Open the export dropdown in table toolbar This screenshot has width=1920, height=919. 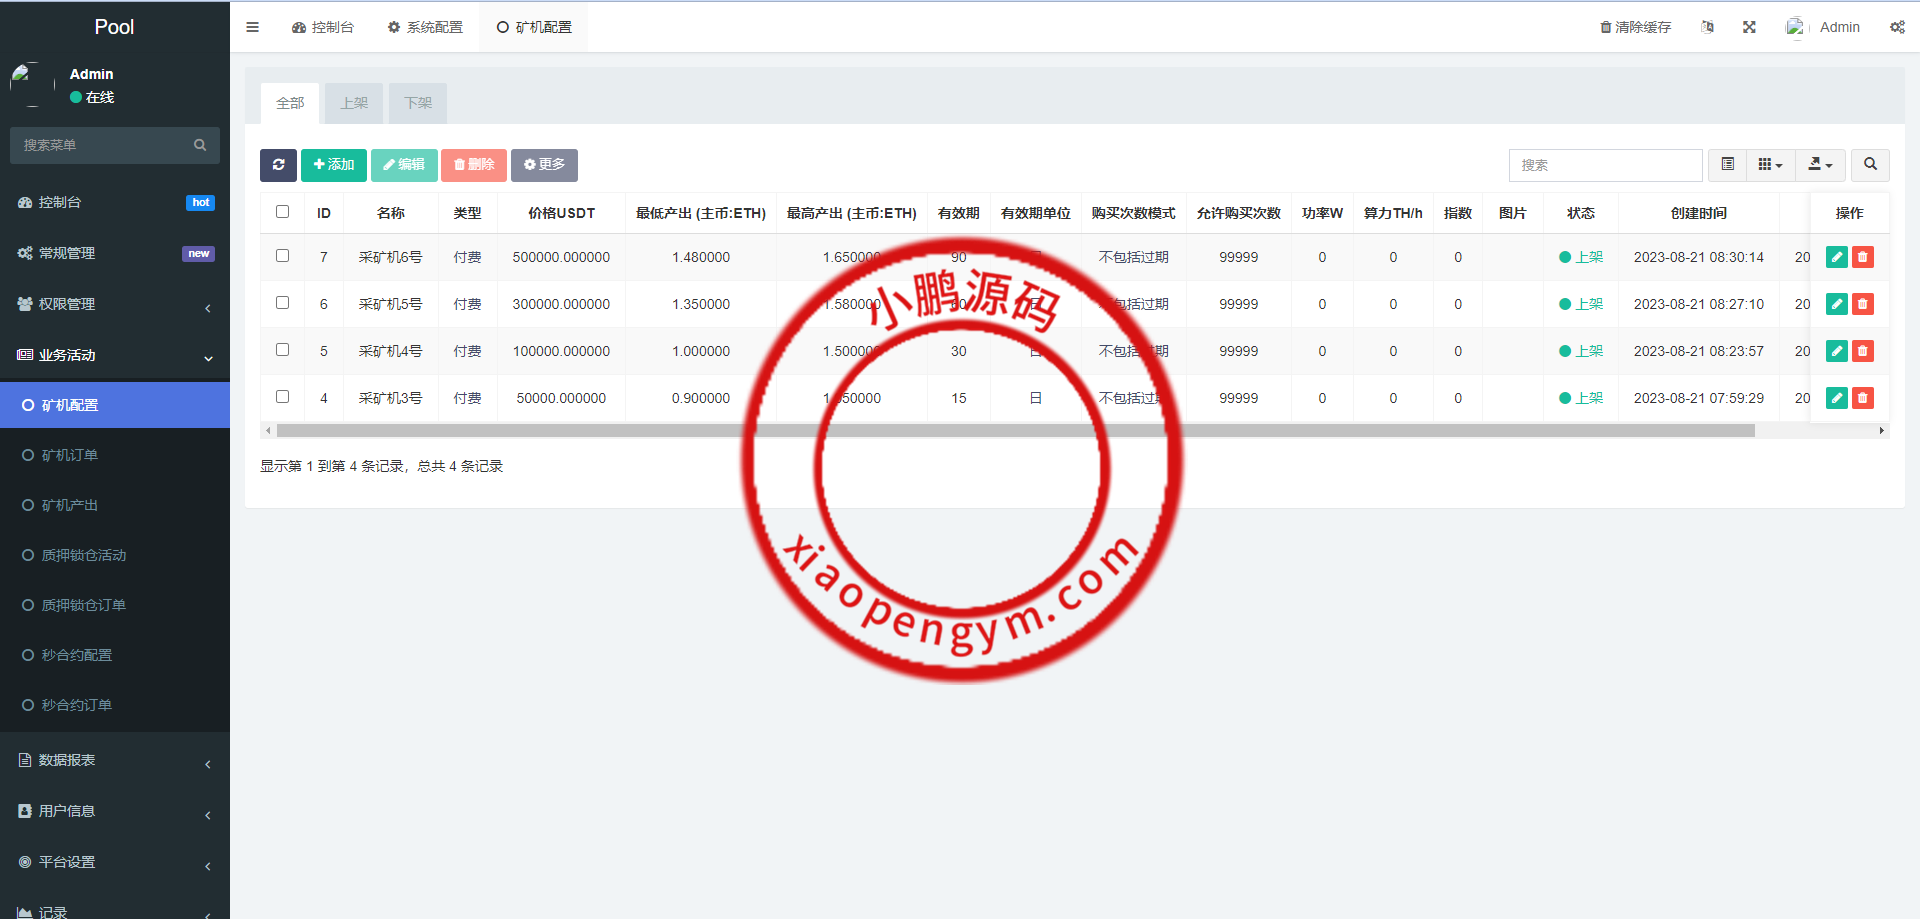pyautogui.click(x=1820, y=165)
